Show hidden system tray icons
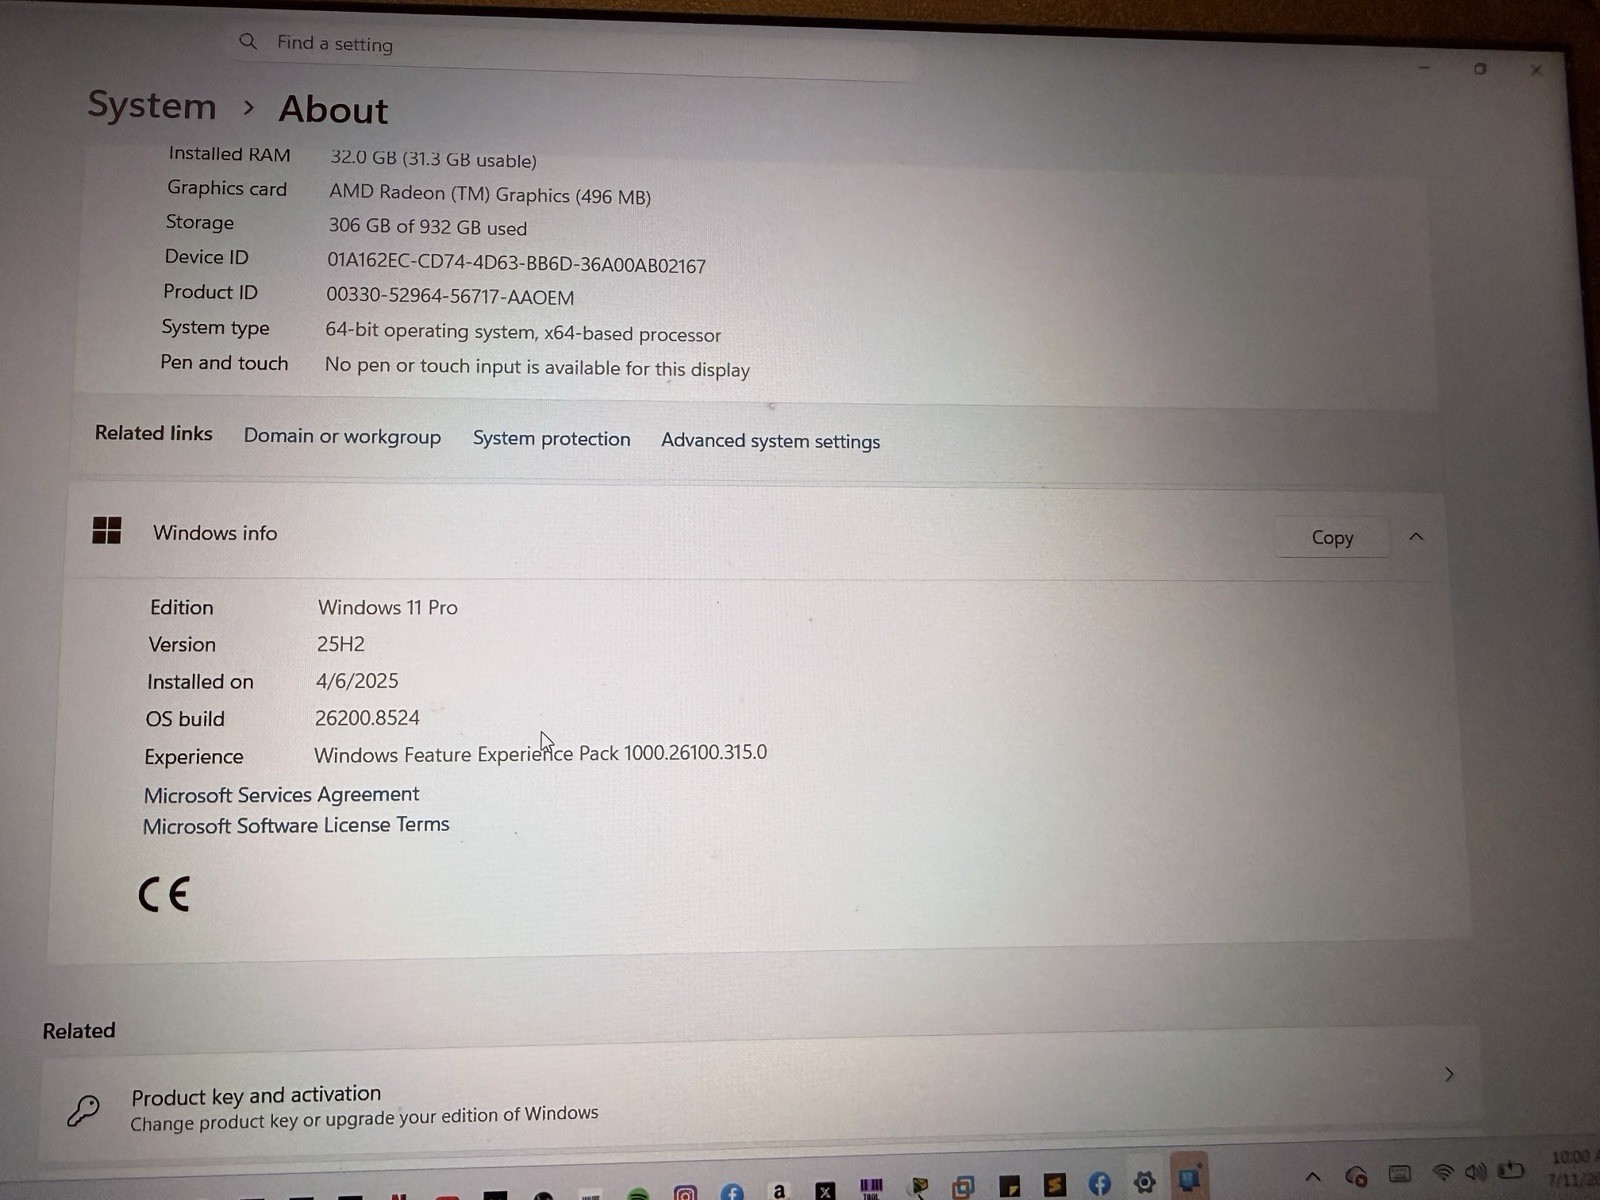 tap(1313, 1177)
